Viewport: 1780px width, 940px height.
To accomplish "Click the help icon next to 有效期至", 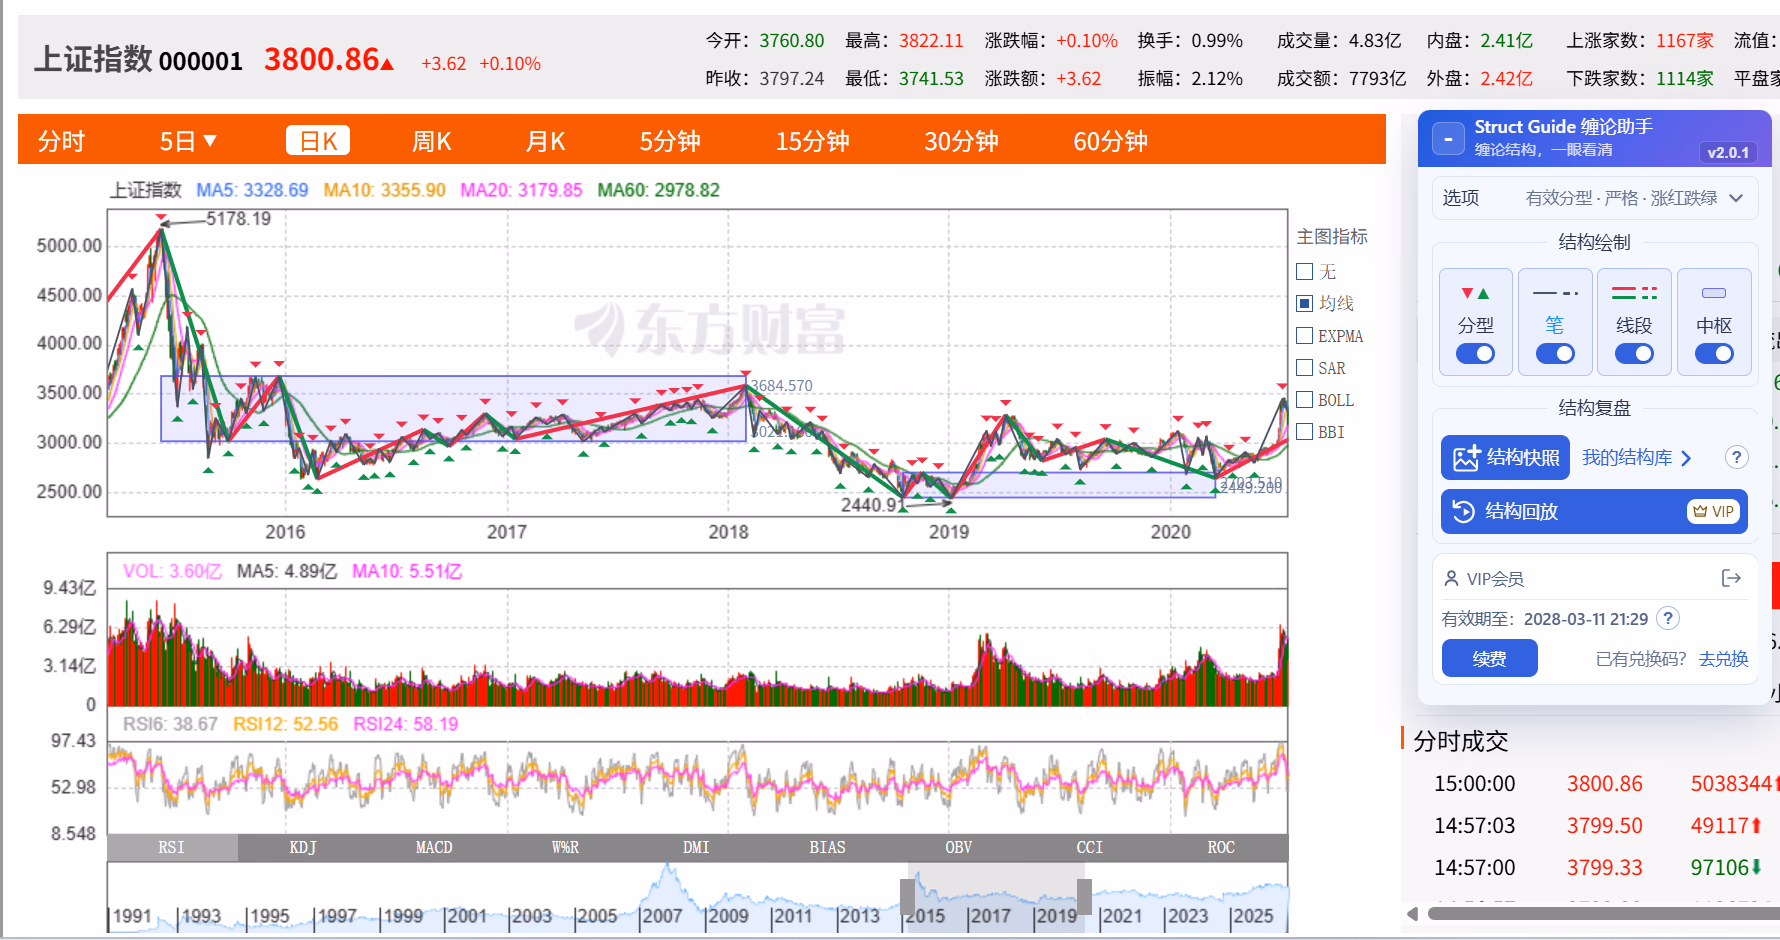I will [x=1668, y=618].
